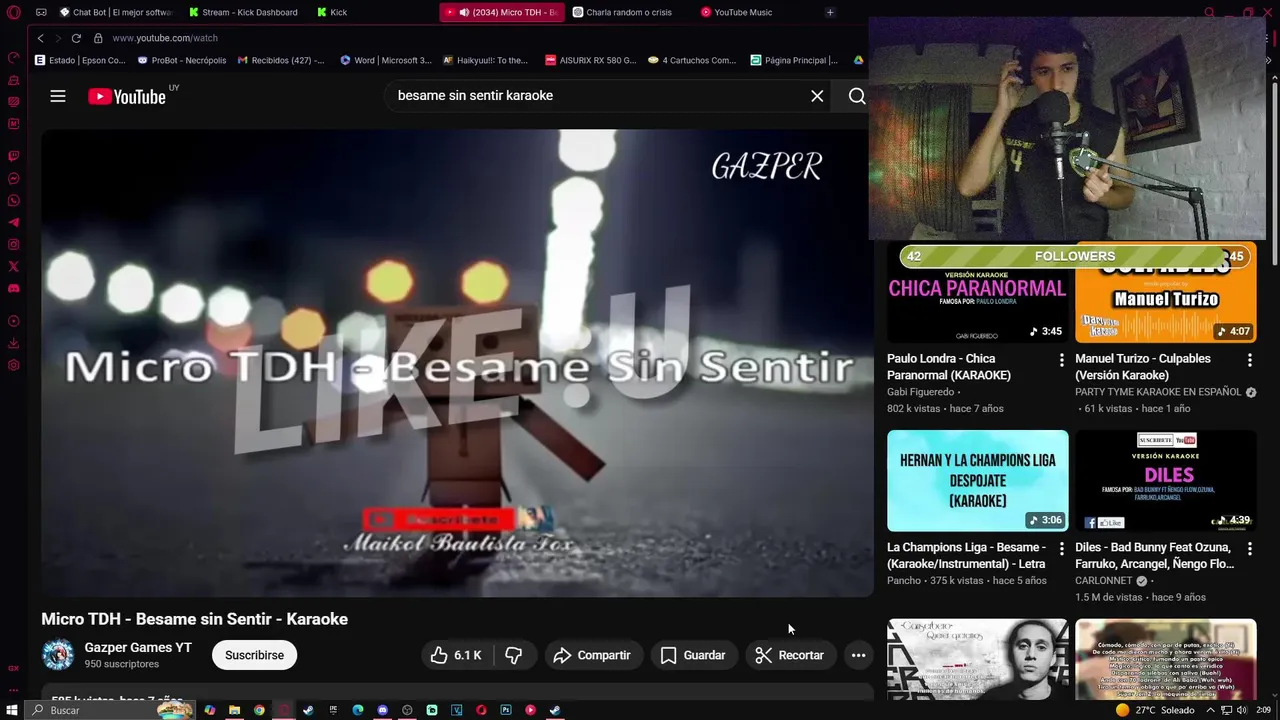
Task: Open GX Control speedometer icon
Action: tap(13, 58)
